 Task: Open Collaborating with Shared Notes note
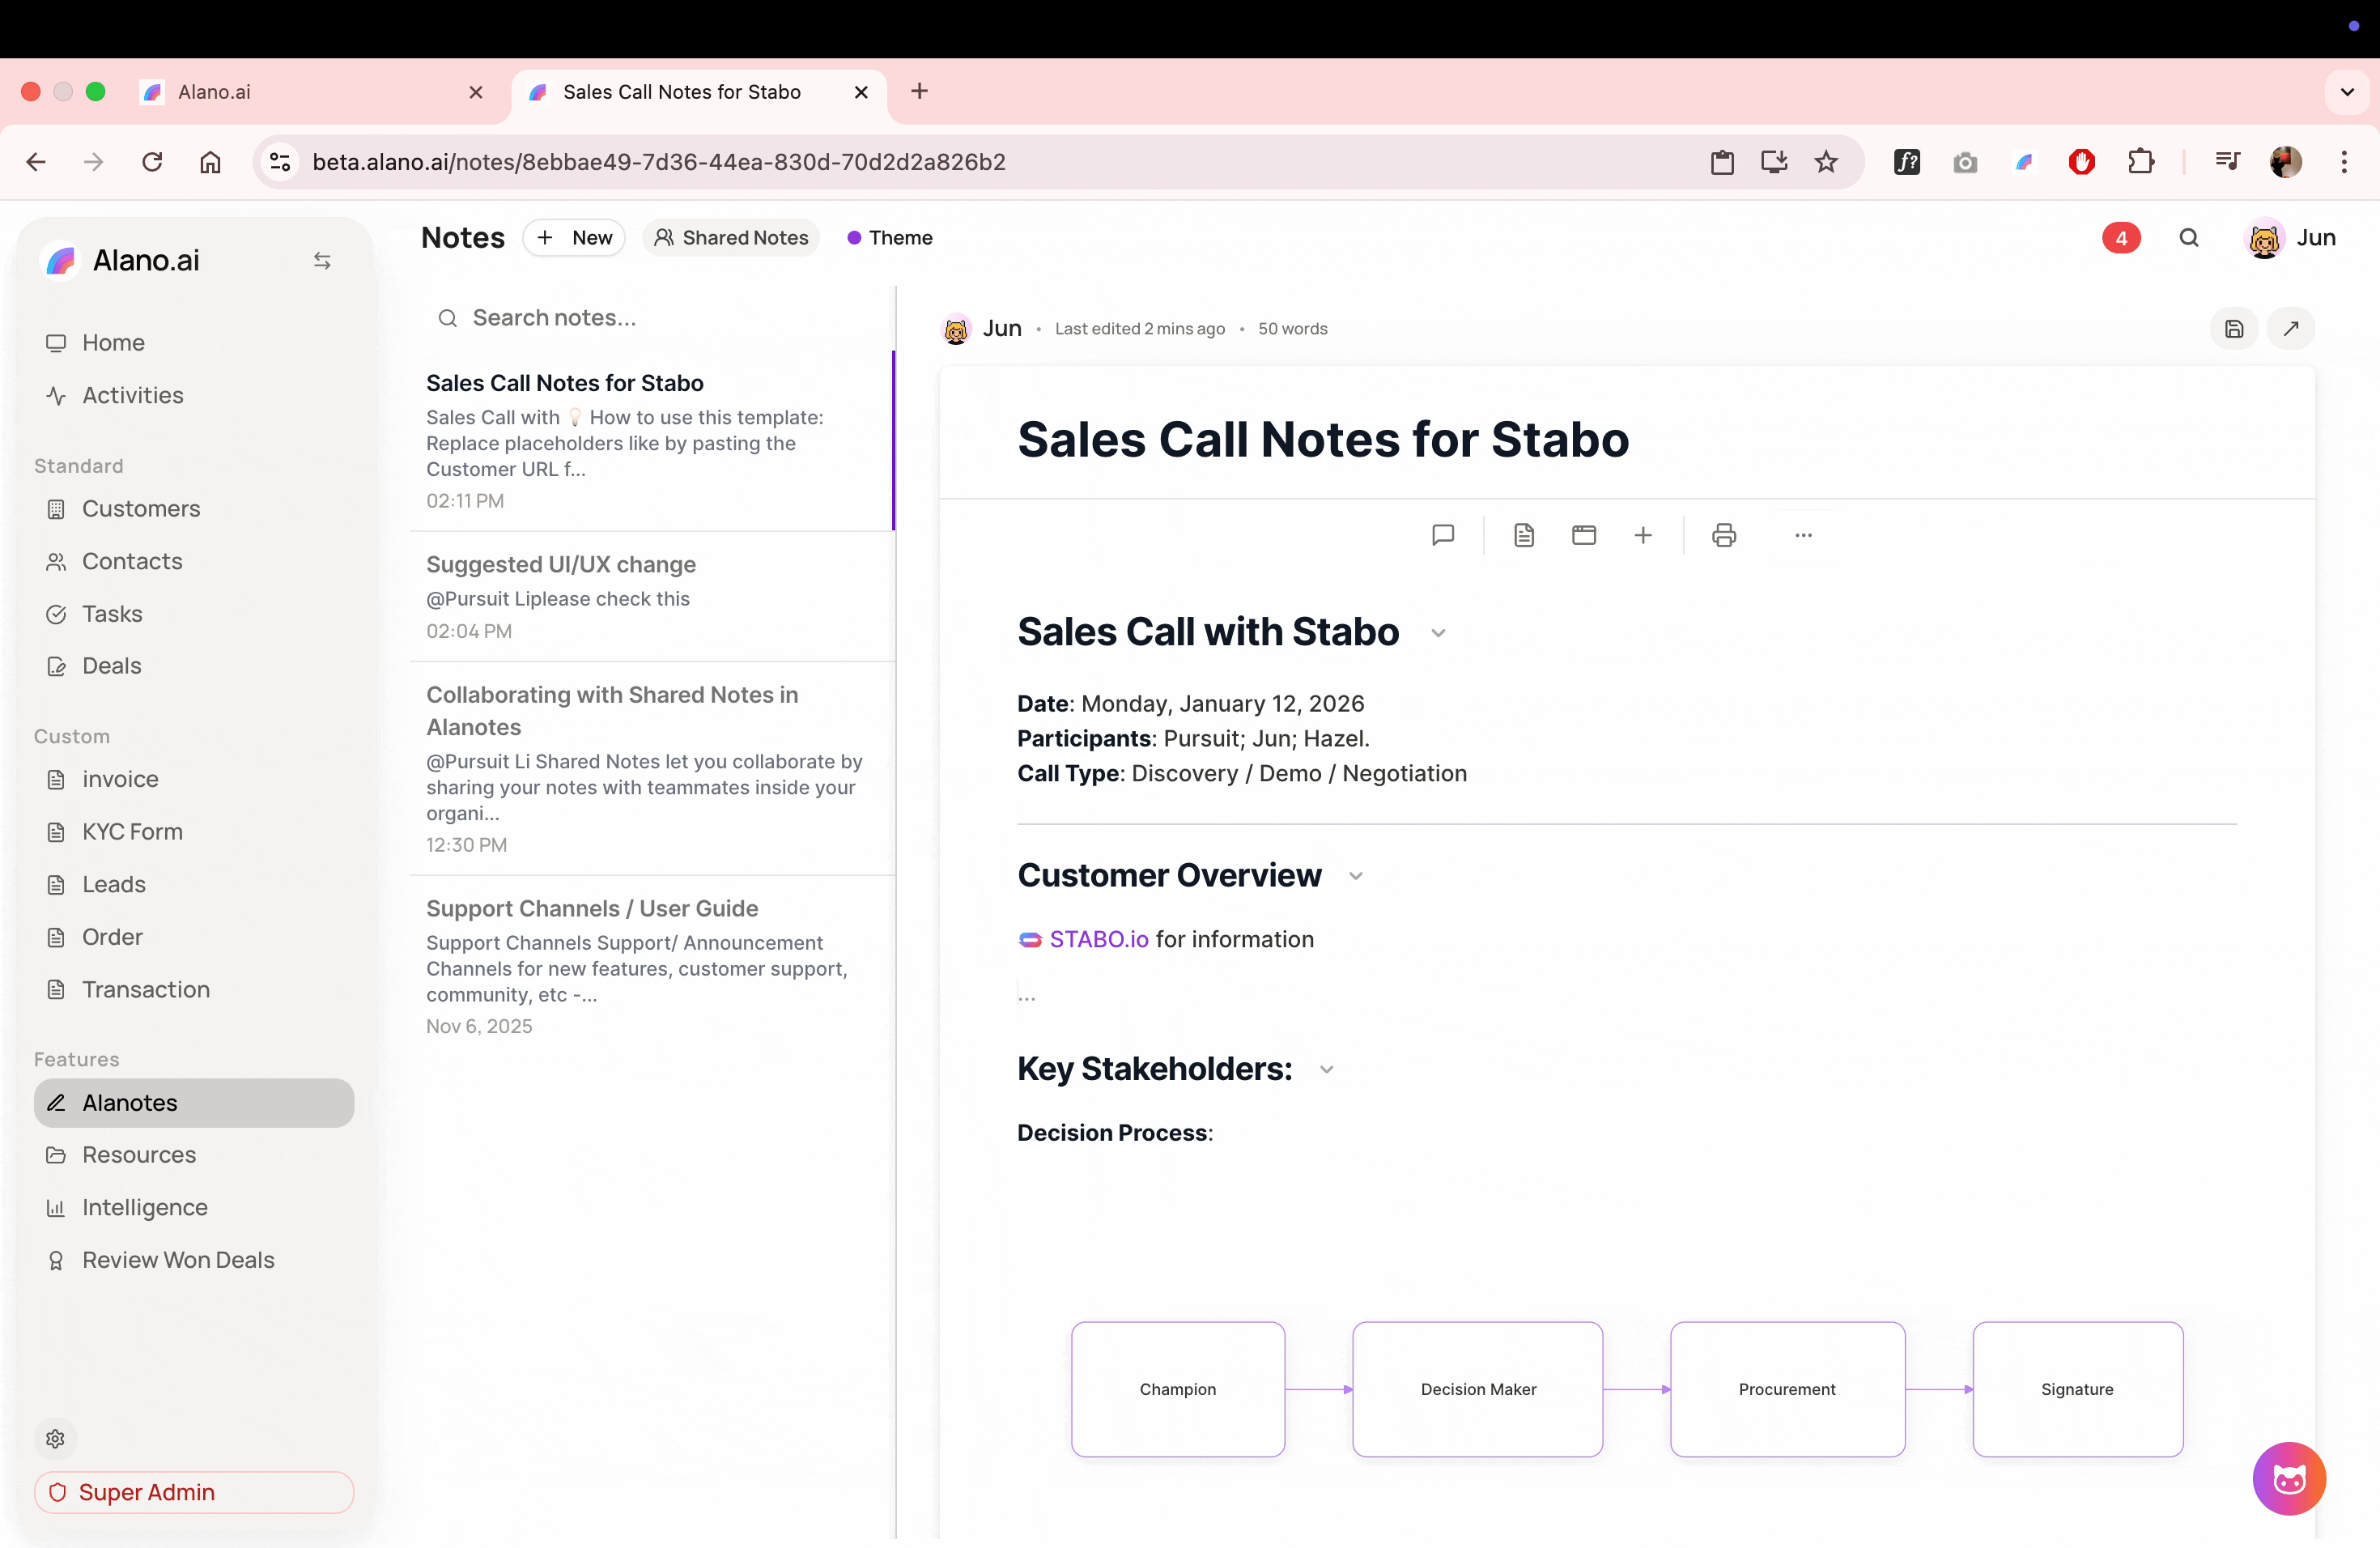click(x=652, y=769)
